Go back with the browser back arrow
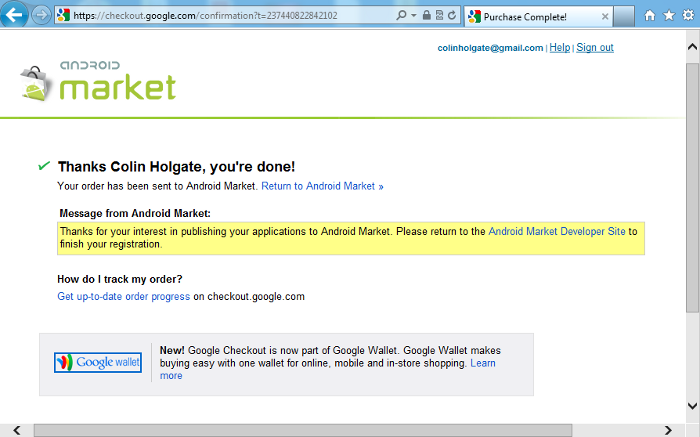This screenshot has width=700, height=437. [14, 15]
